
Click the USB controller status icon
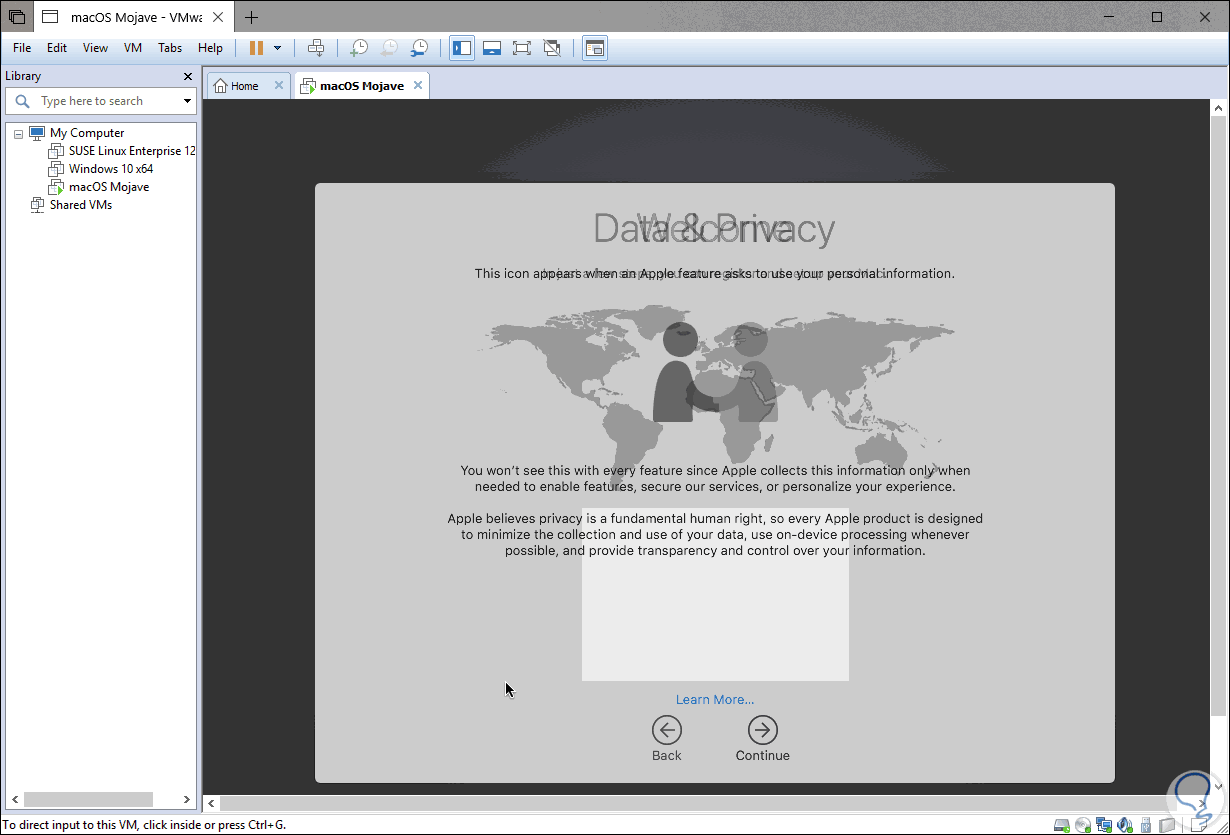(1146, 825)
